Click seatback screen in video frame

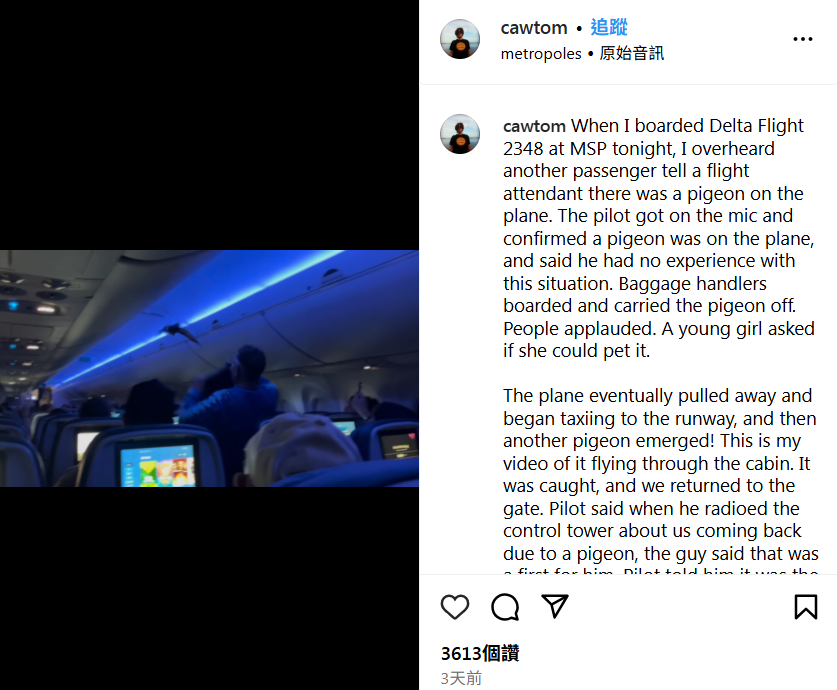(158, 463)
